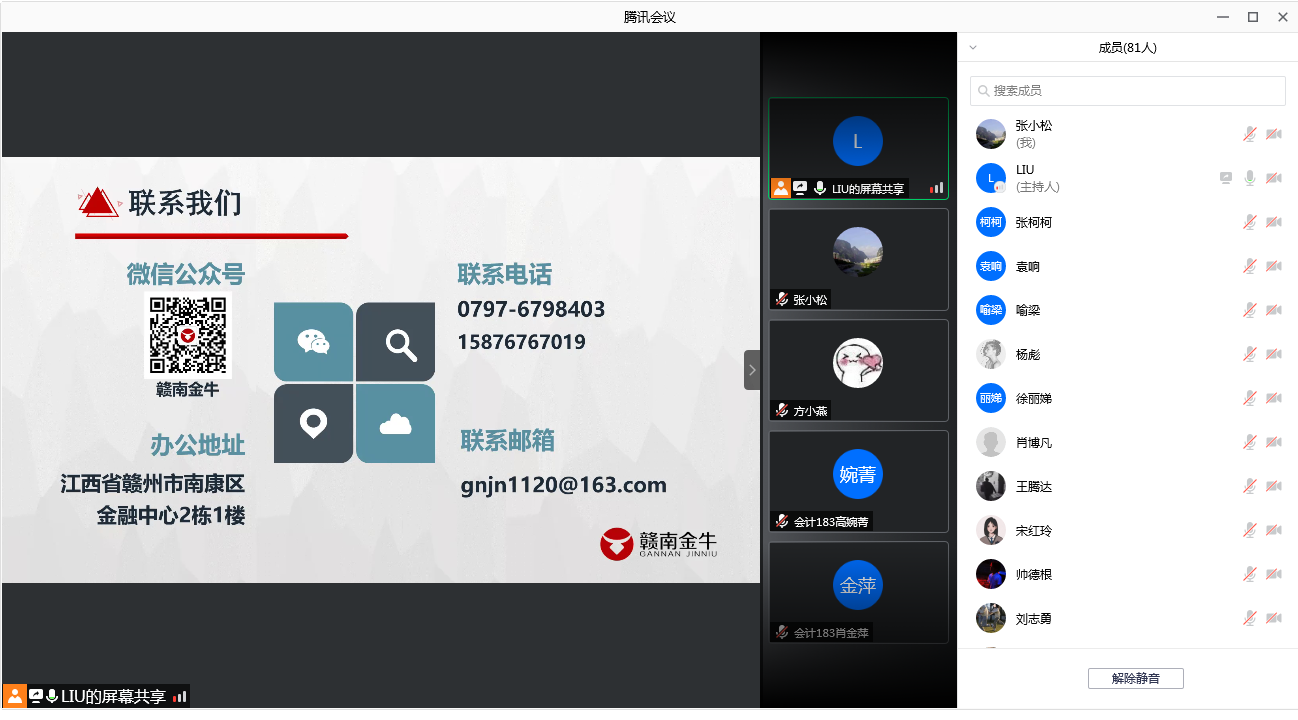The image size is (1298, 720).
Task: Collapse the 成员 panel using its header chevron
Action: tap(973, 47)
